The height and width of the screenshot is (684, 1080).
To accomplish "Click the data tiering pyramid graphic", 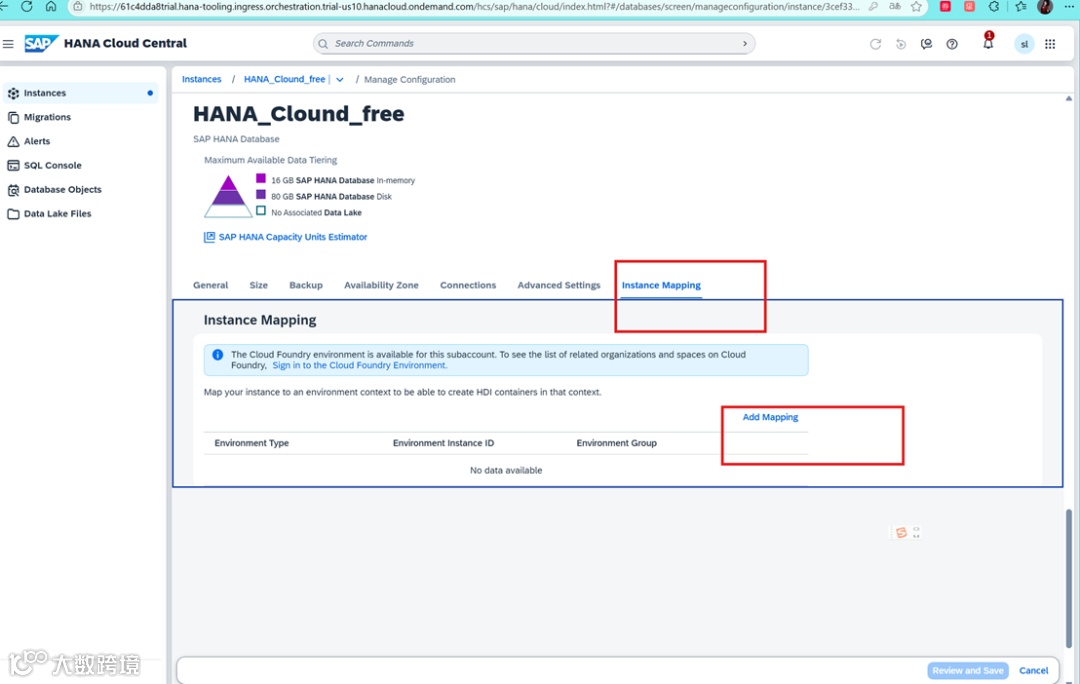I will [228, 196].
